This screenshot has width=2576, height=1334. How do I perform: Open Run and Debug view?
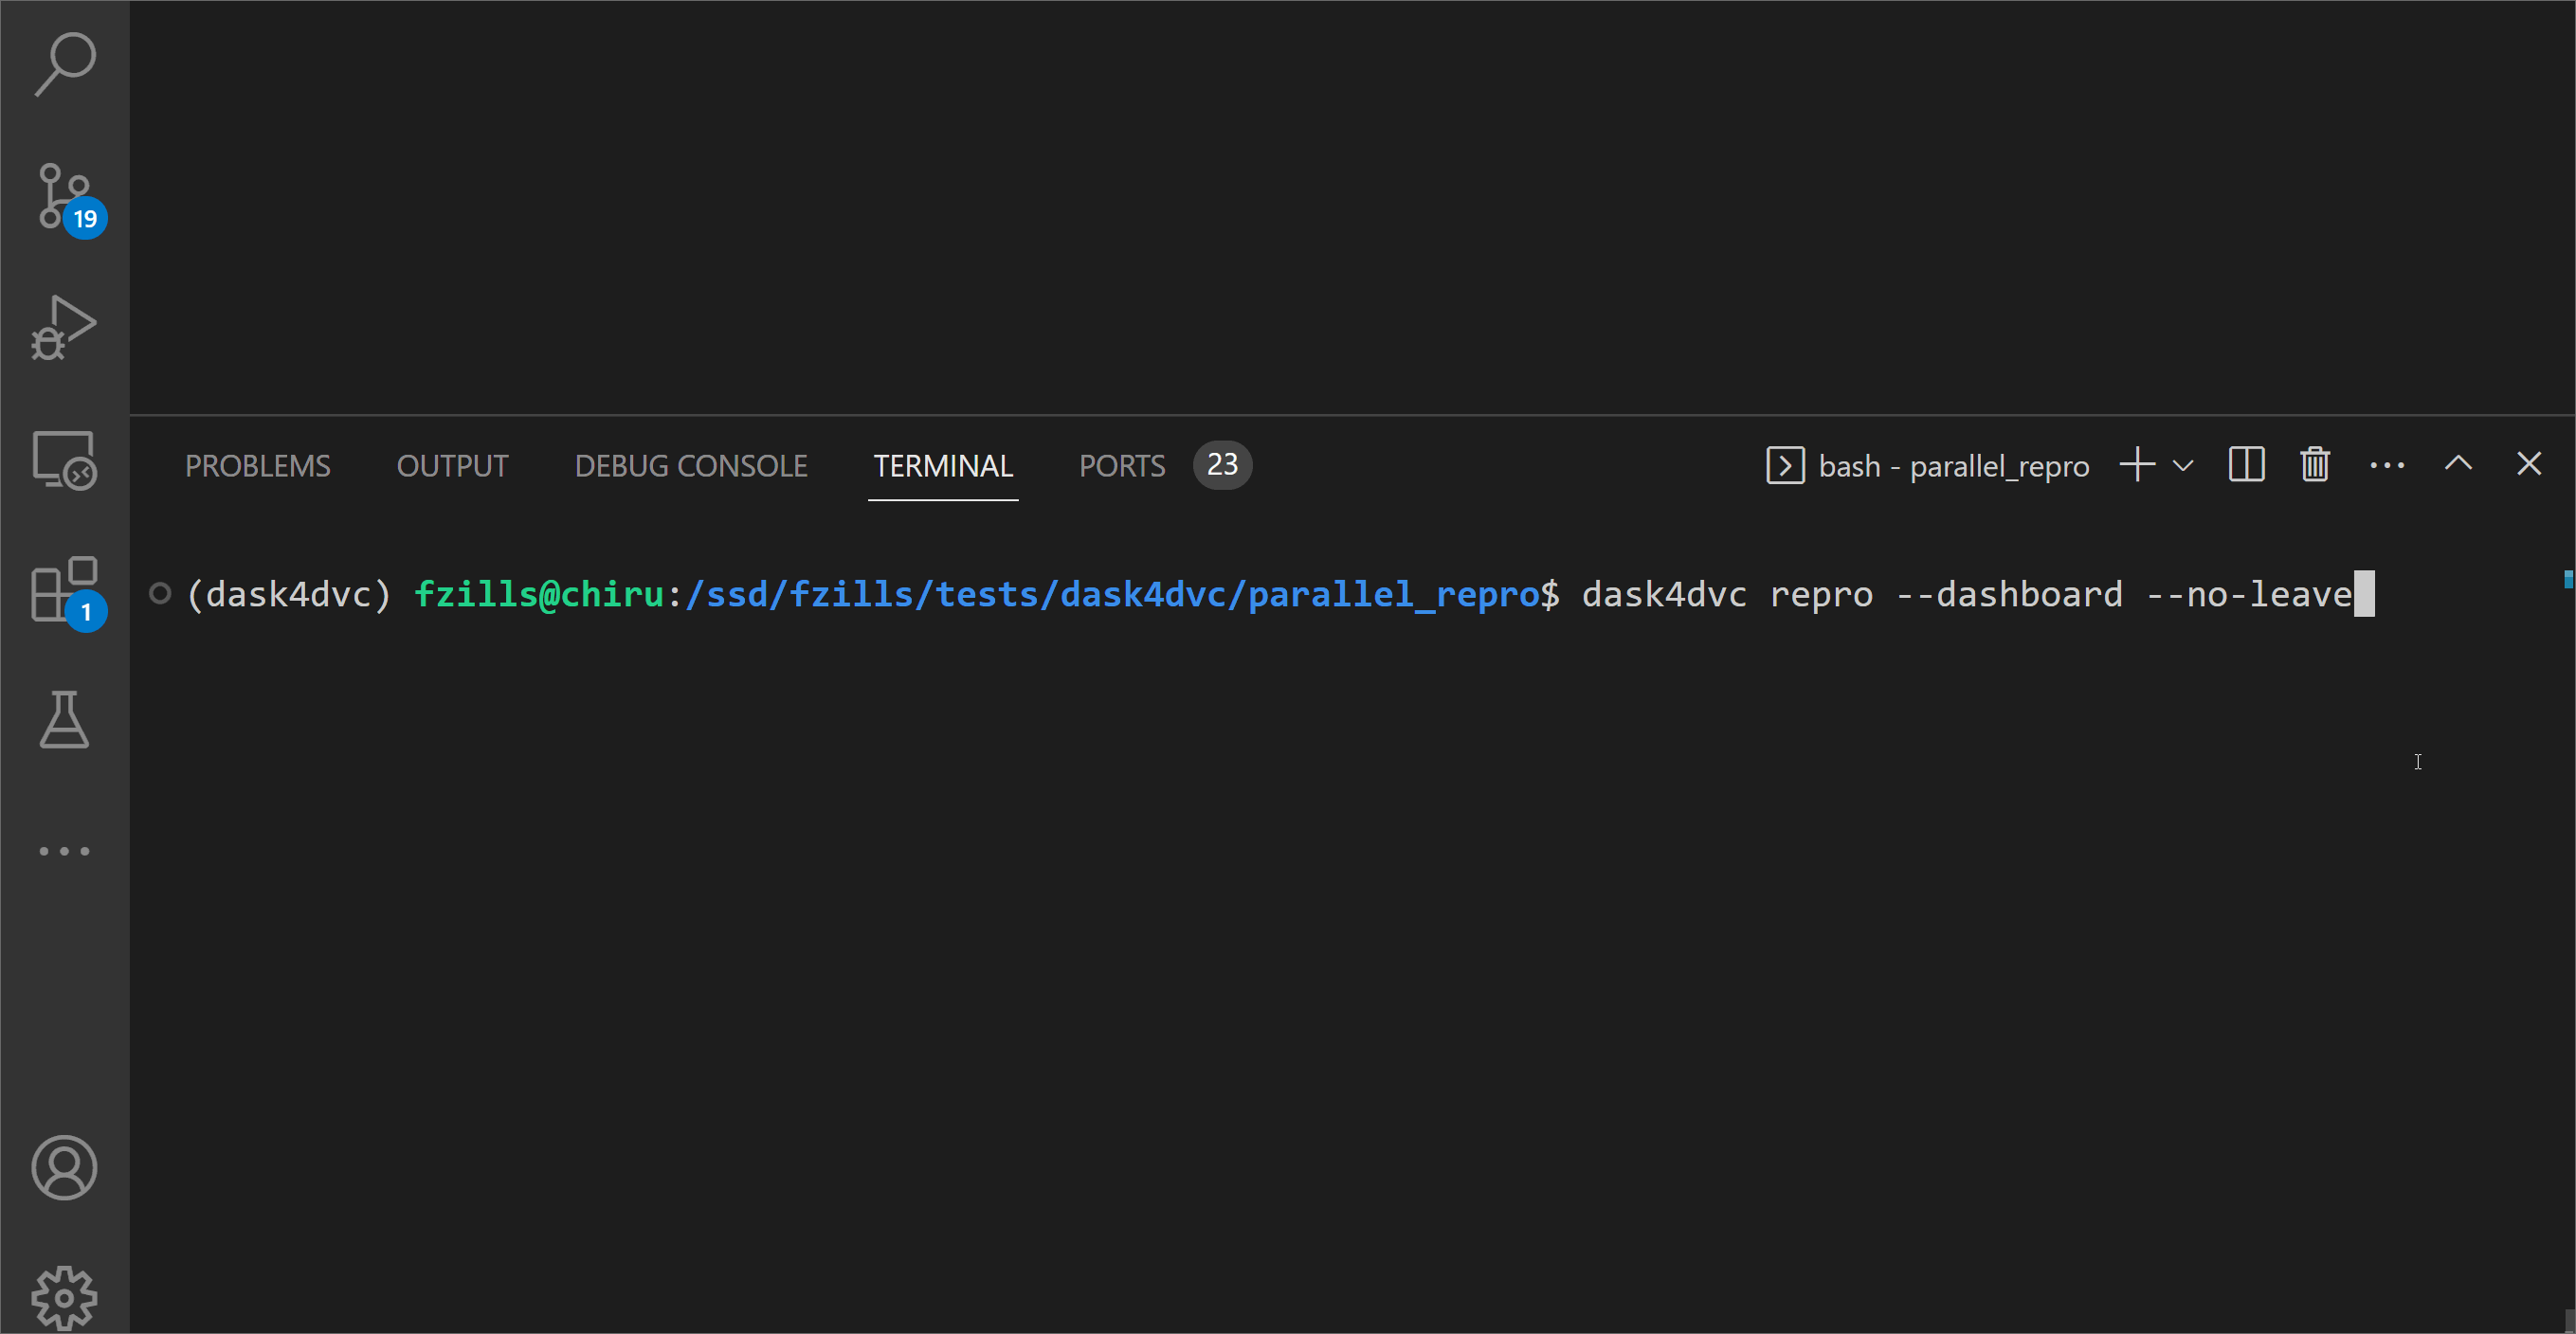[x=65, y=327]
